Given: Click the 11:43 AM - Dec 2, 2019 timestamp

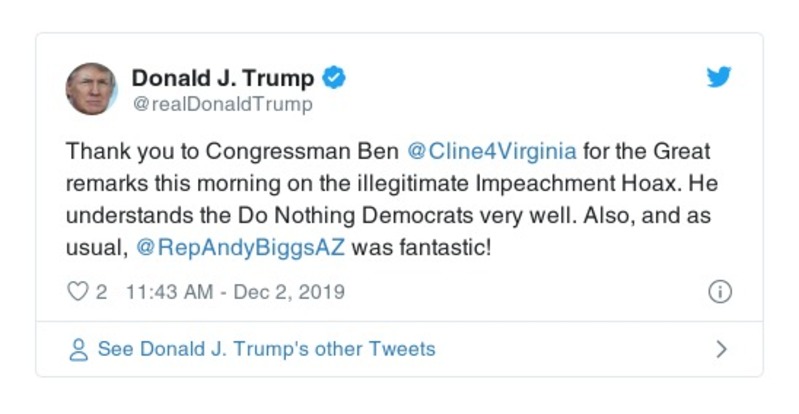Looking at the screenshot, I should point(235,292).
